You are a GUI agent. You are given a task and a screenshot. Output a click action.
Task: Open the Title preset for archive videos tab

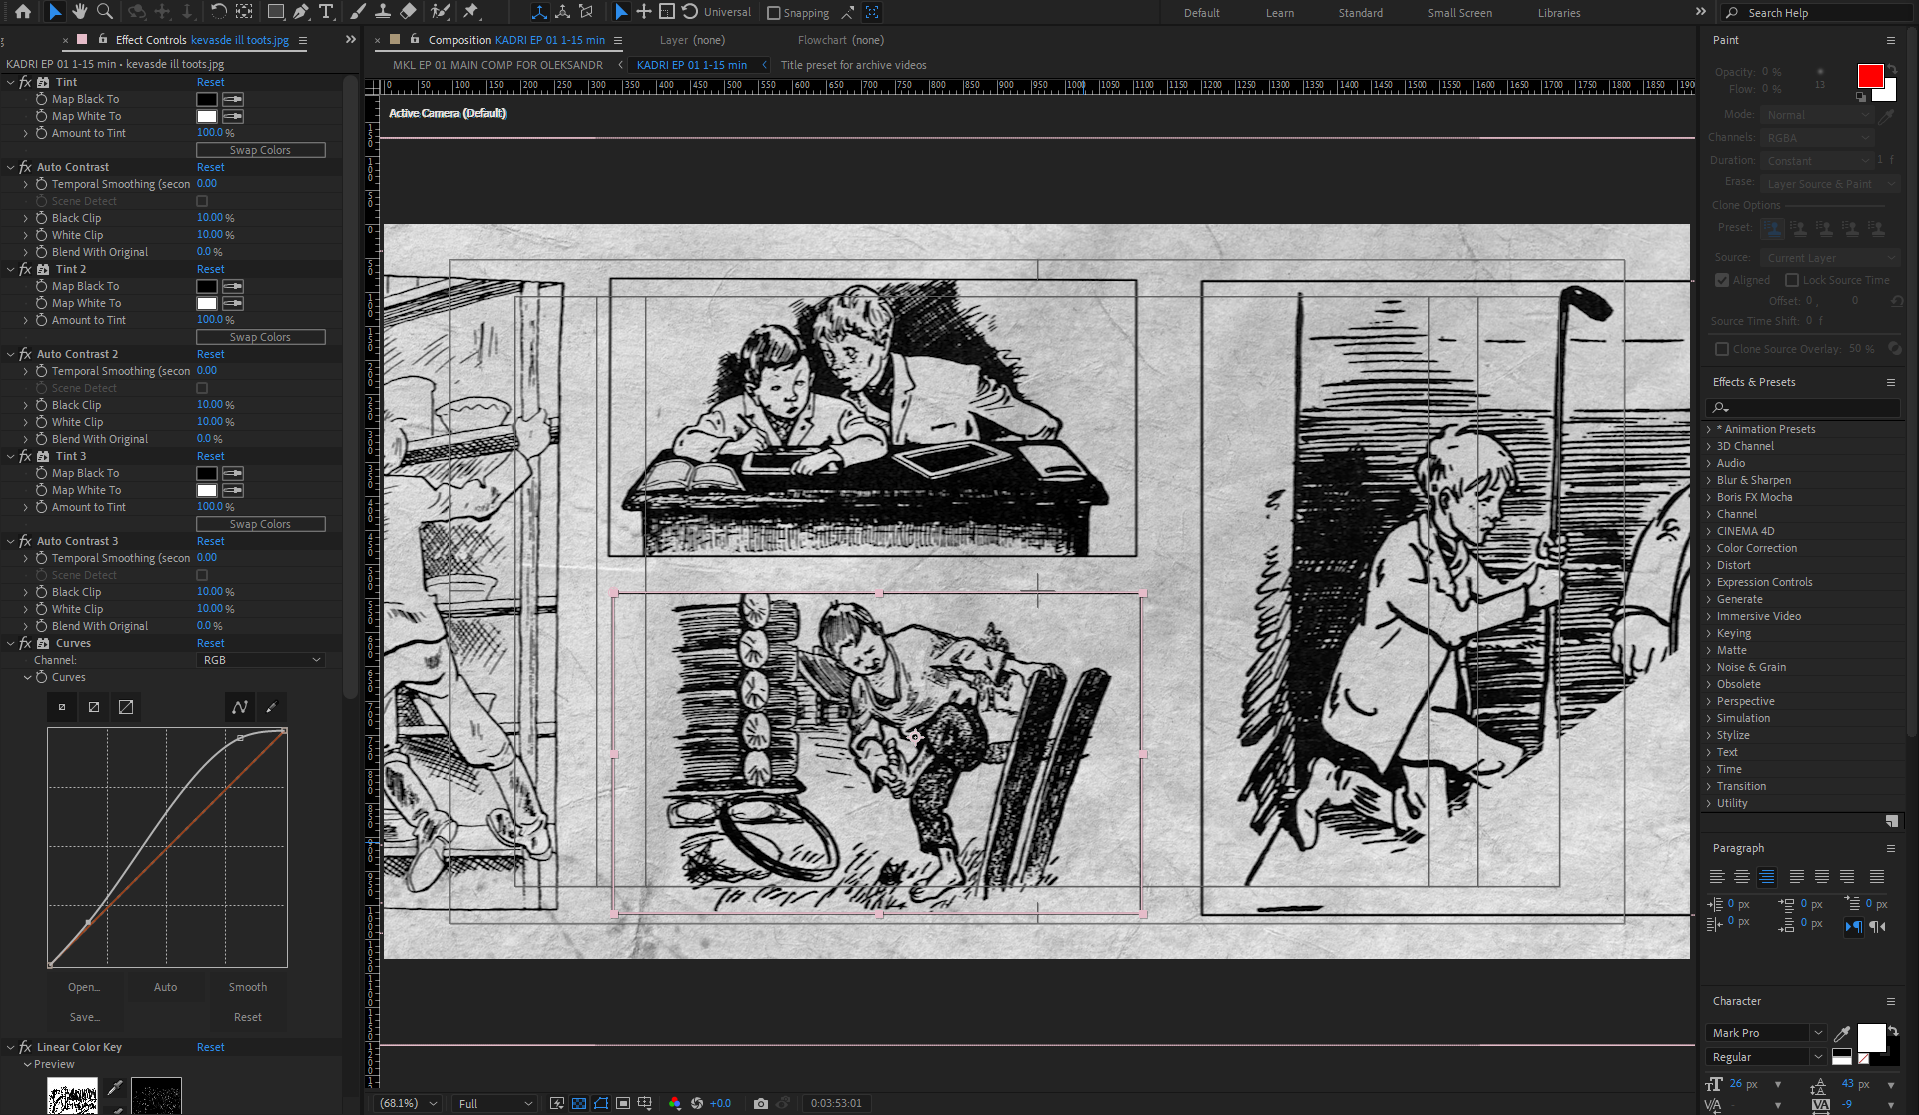click(x=853, y=65)
